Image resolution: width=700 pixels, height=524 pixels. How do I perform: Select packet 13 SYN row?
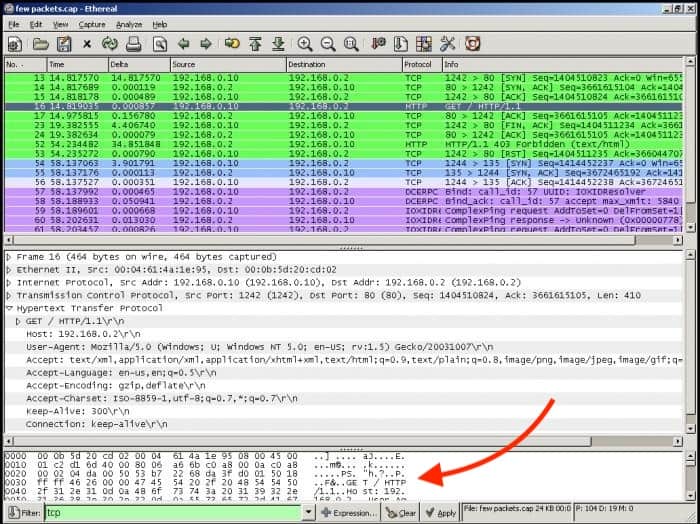(343, 78)
